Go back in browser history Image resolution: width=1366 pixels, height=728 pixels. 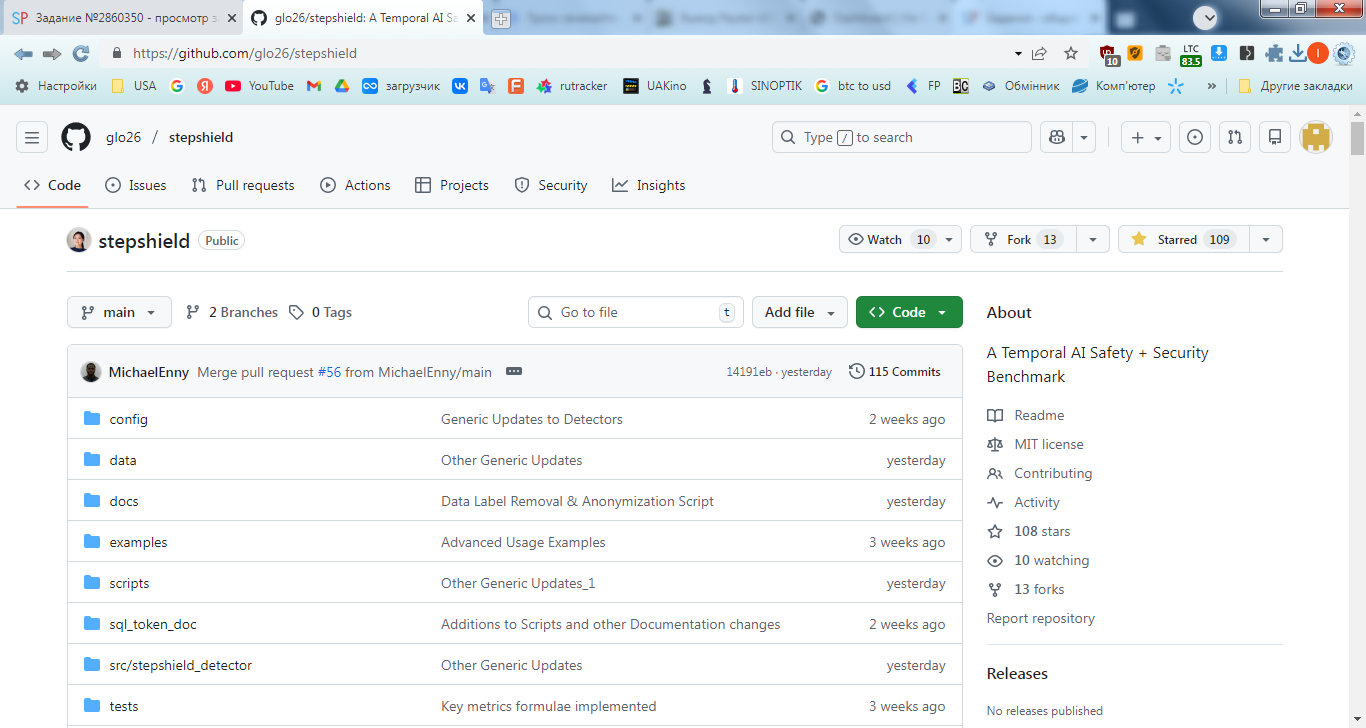click(x=23, y=53)
